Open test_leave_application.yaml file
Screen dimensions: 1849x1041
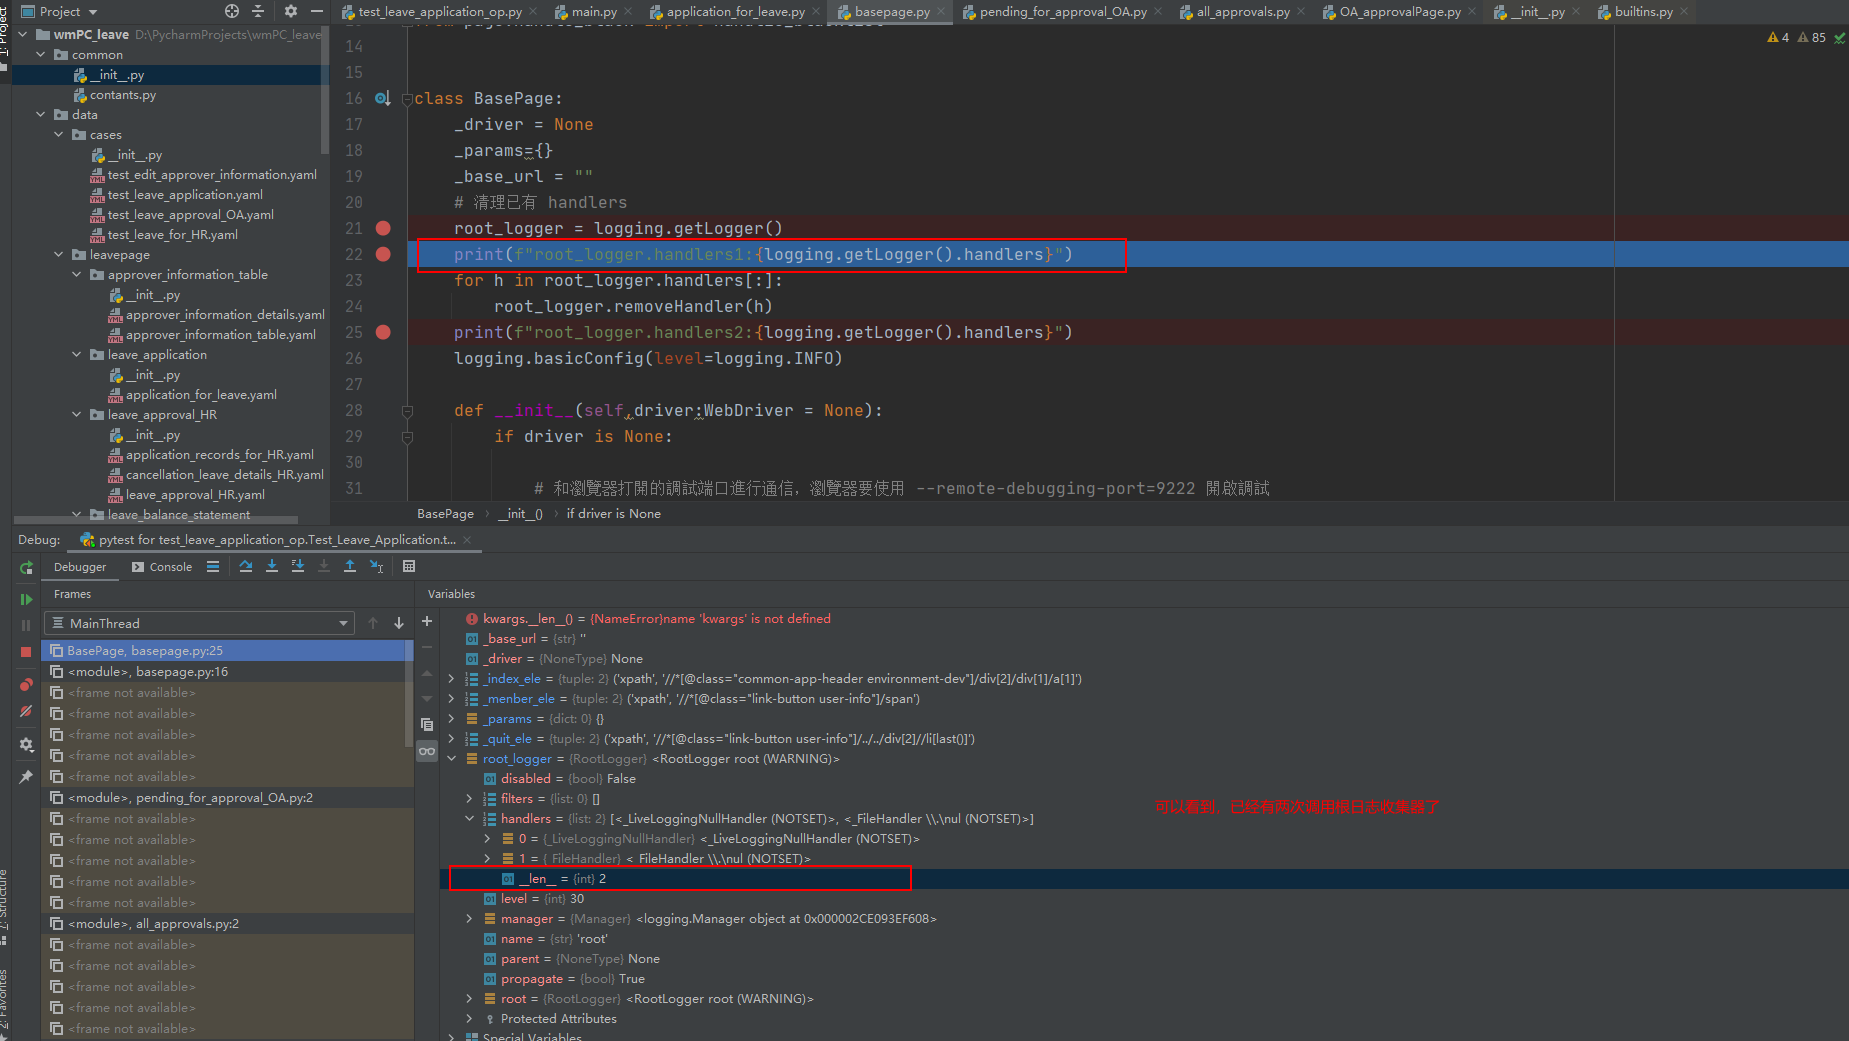point(185,195)
